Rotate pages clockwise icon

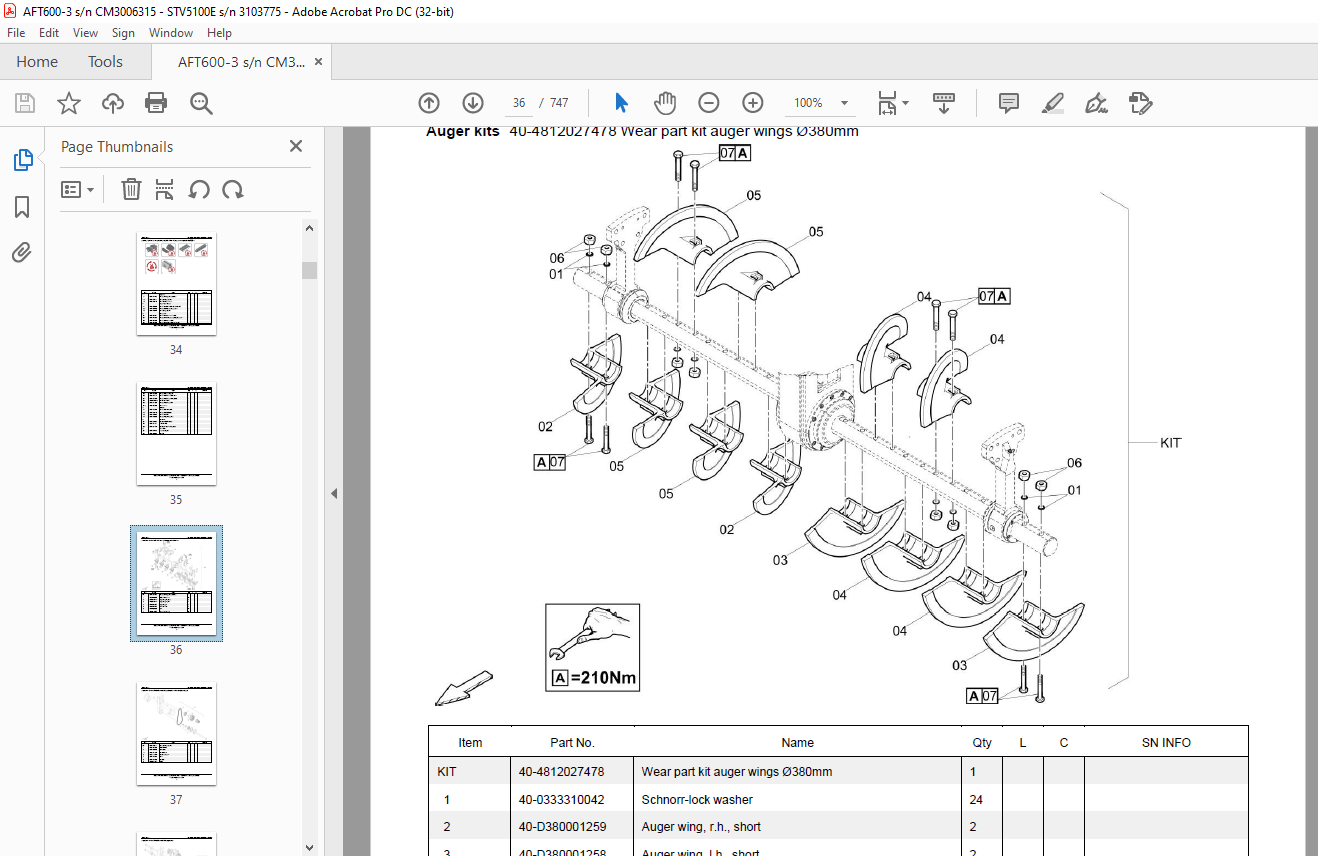(233, 189)
